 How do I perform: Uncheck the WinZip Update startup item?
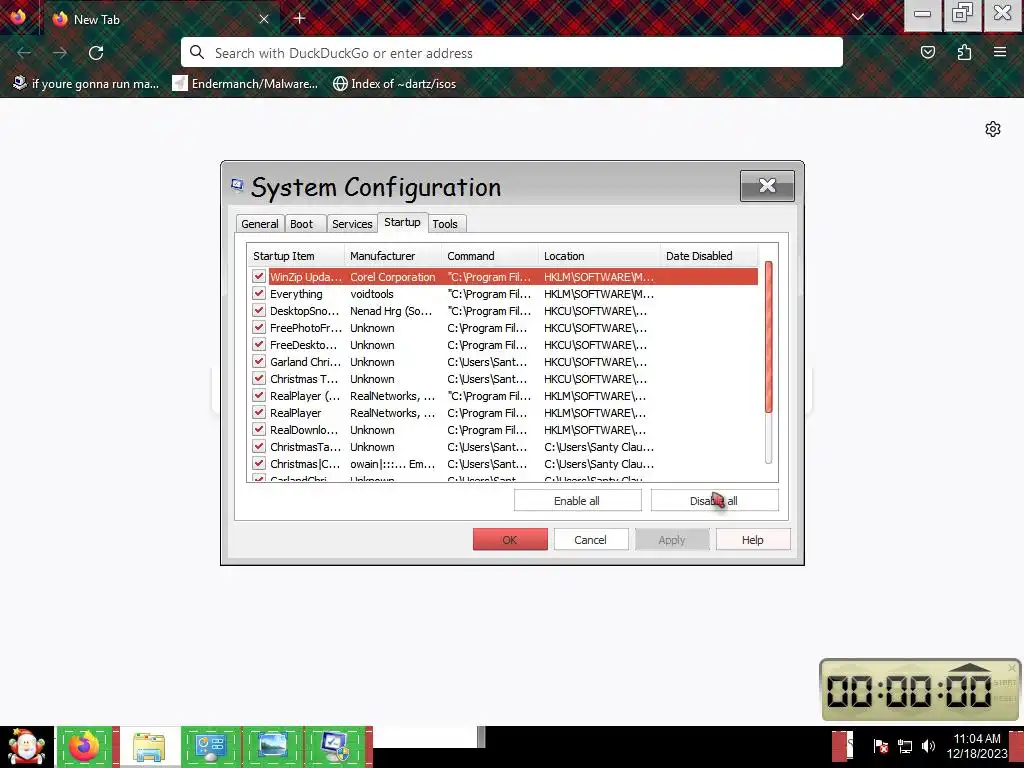(x=259, y=277)
